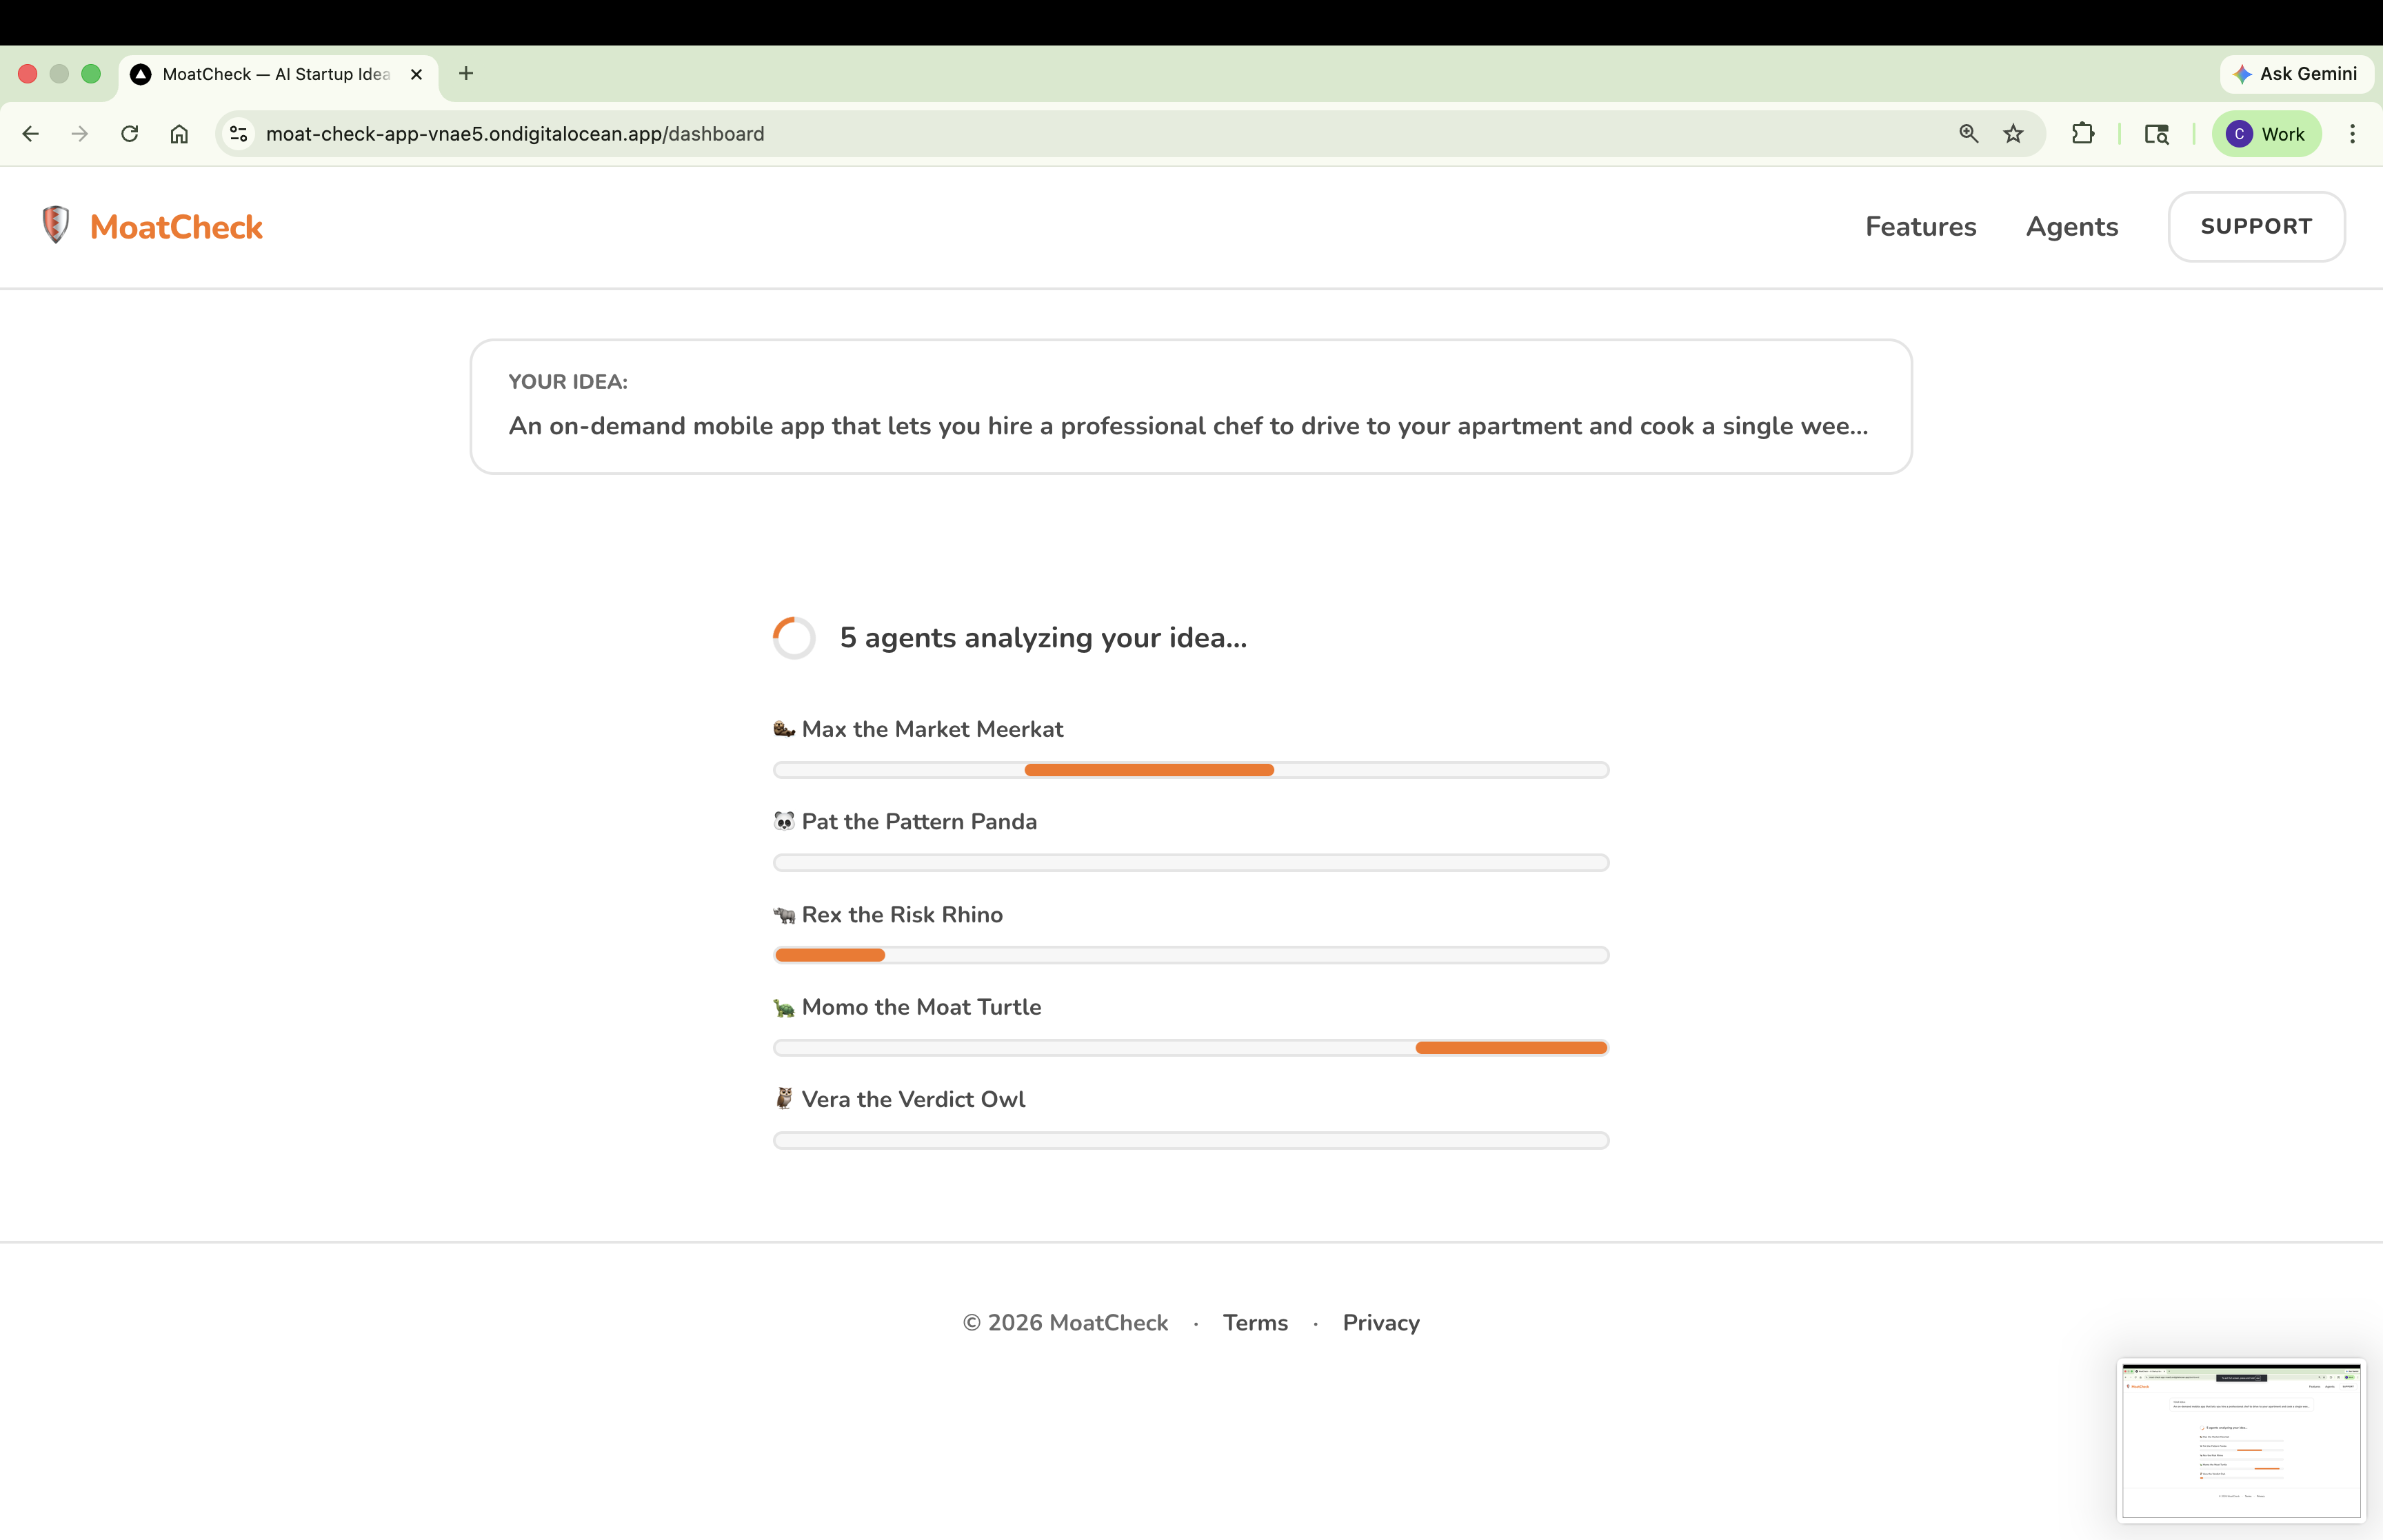Open the zoom magnifier icon in address bar
Viewport: 2383px width, 1540px height.
click(x=1968, y=134)
